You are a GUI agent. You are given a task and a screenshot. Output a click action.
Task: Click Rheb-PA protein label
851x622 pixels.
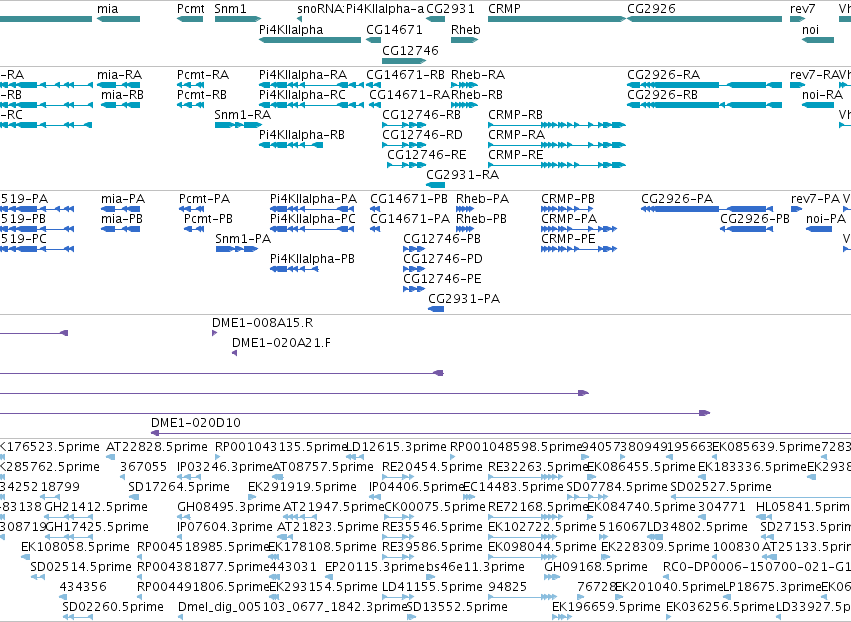482,199
